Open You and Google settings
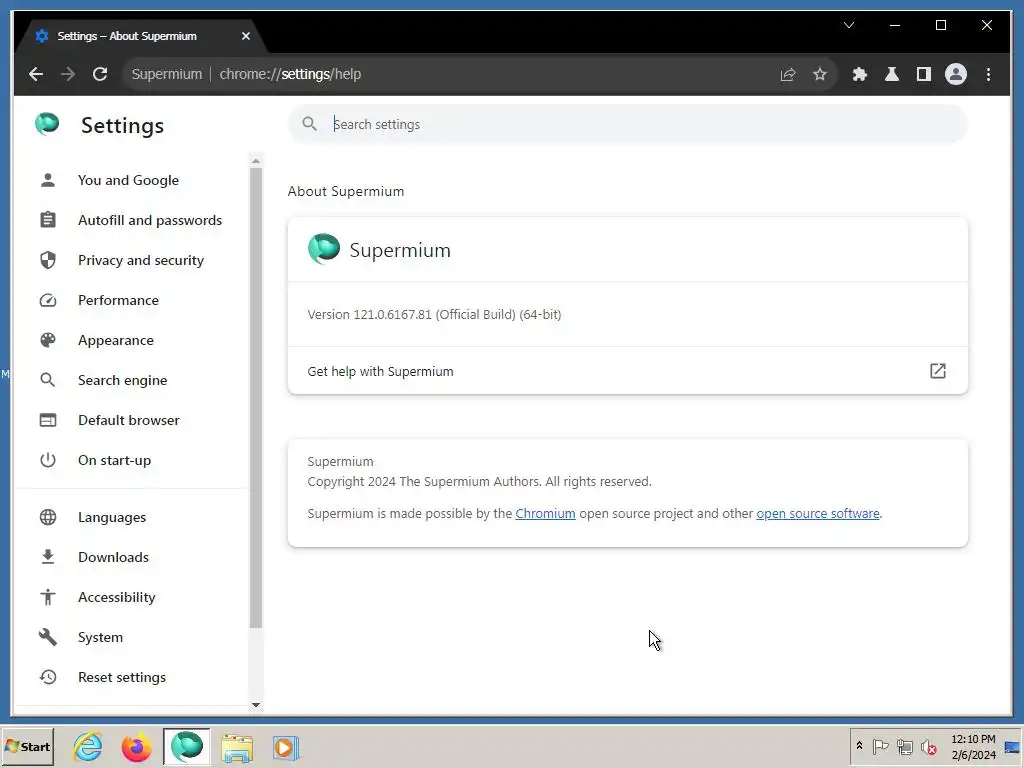Screen dimensions: 1024x768 tap(128, 180)
